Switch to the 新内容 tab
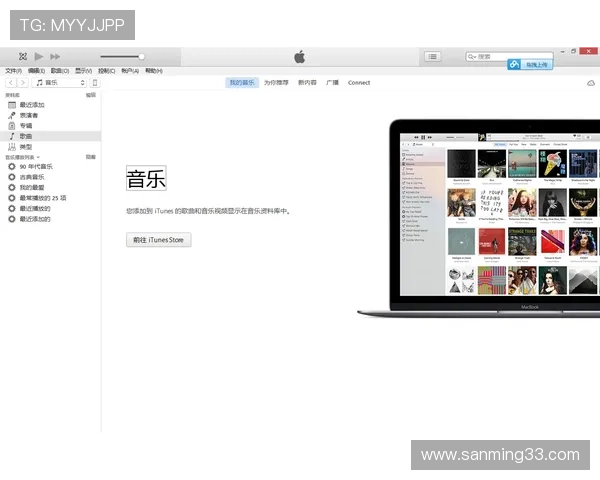This screenshot has height=480, width=600. tap(307, 83)
